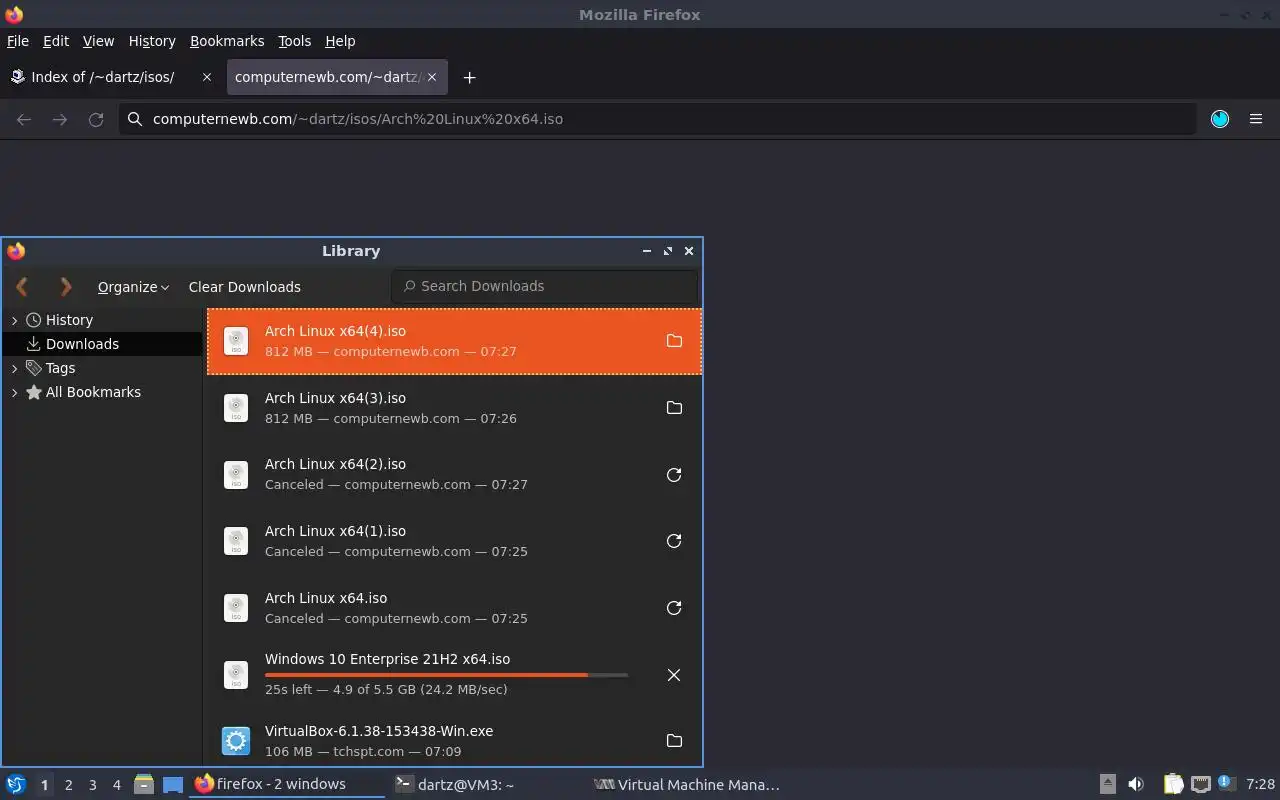
Task: Open the volume control in tray
Action: click(x=1136, y=784)
